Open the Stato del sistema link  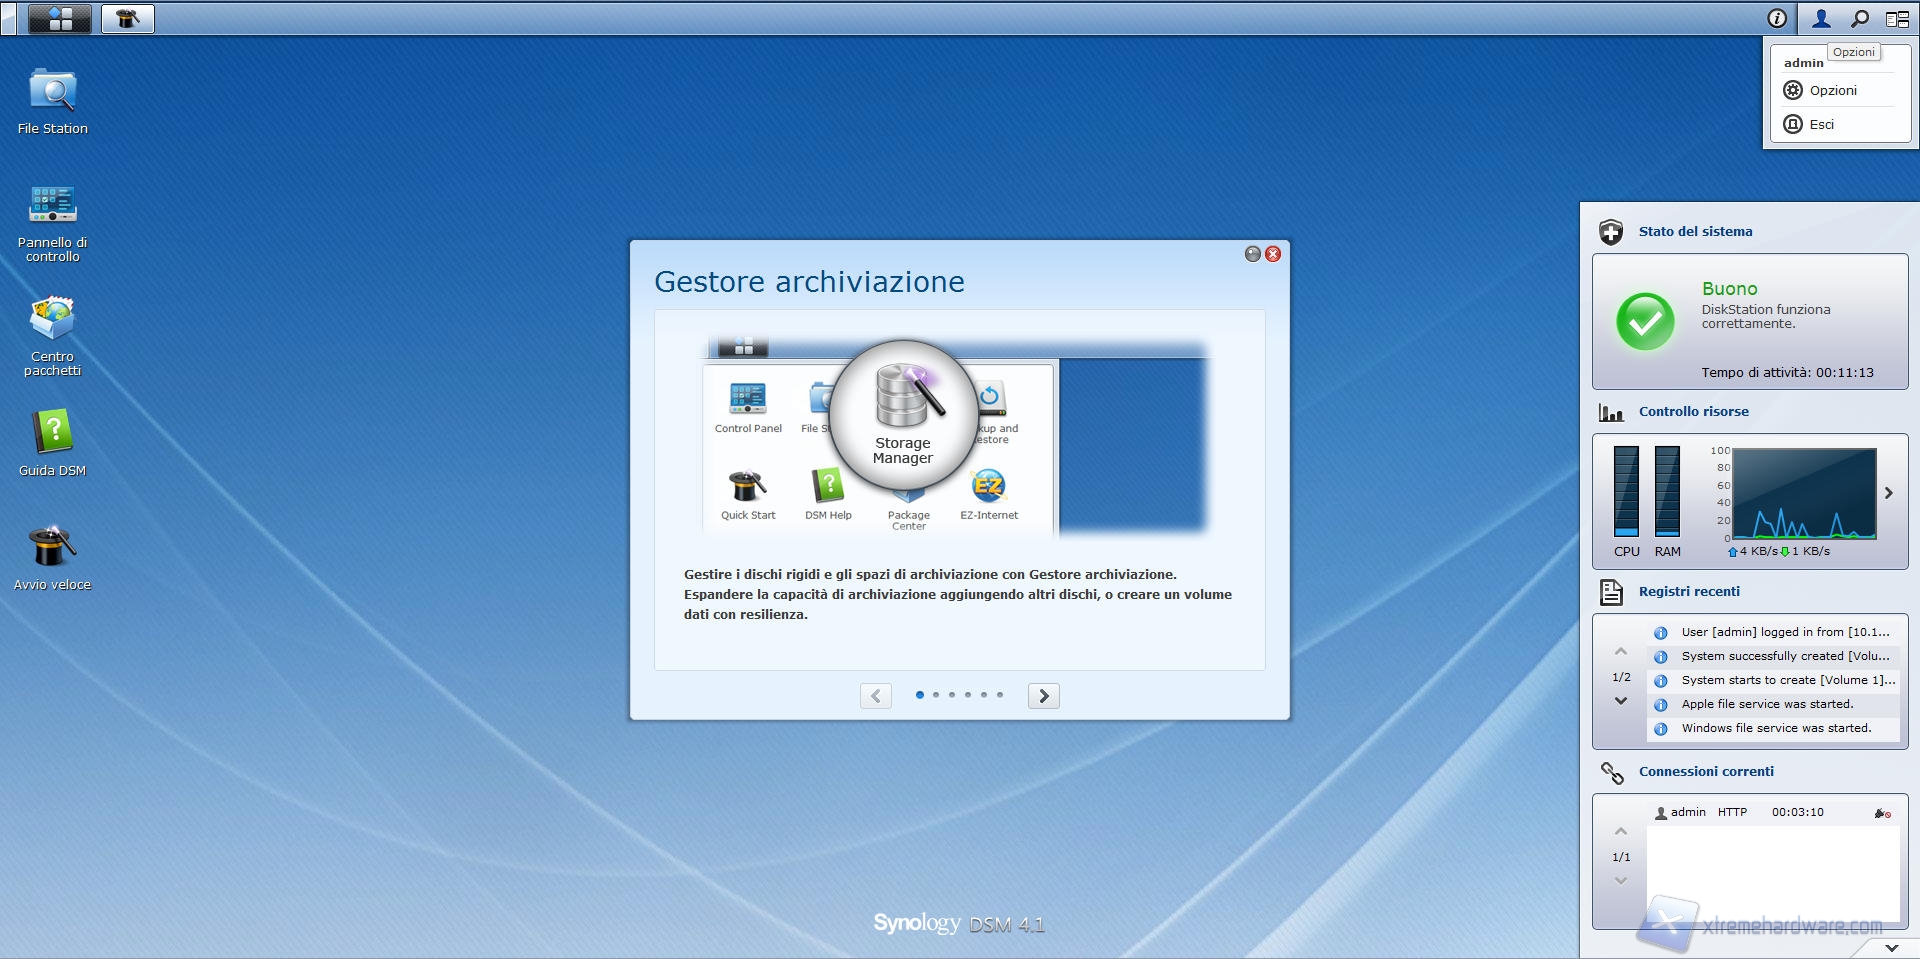(x=1695, y=231)
